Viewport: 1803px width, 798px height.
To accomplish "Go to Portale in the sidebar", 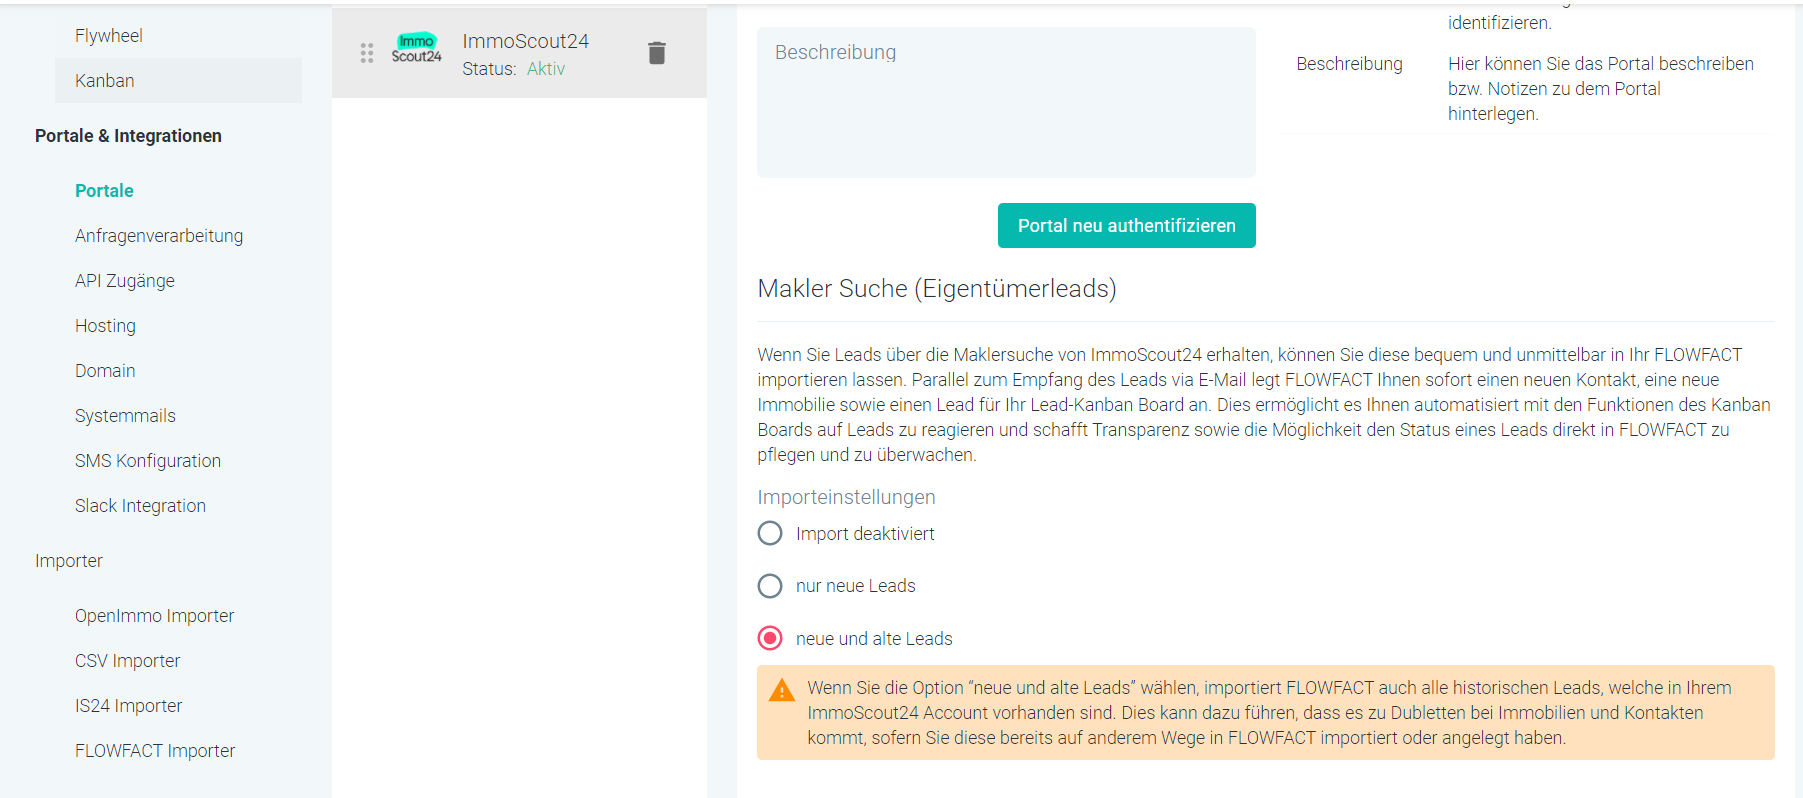I will 104,191.
